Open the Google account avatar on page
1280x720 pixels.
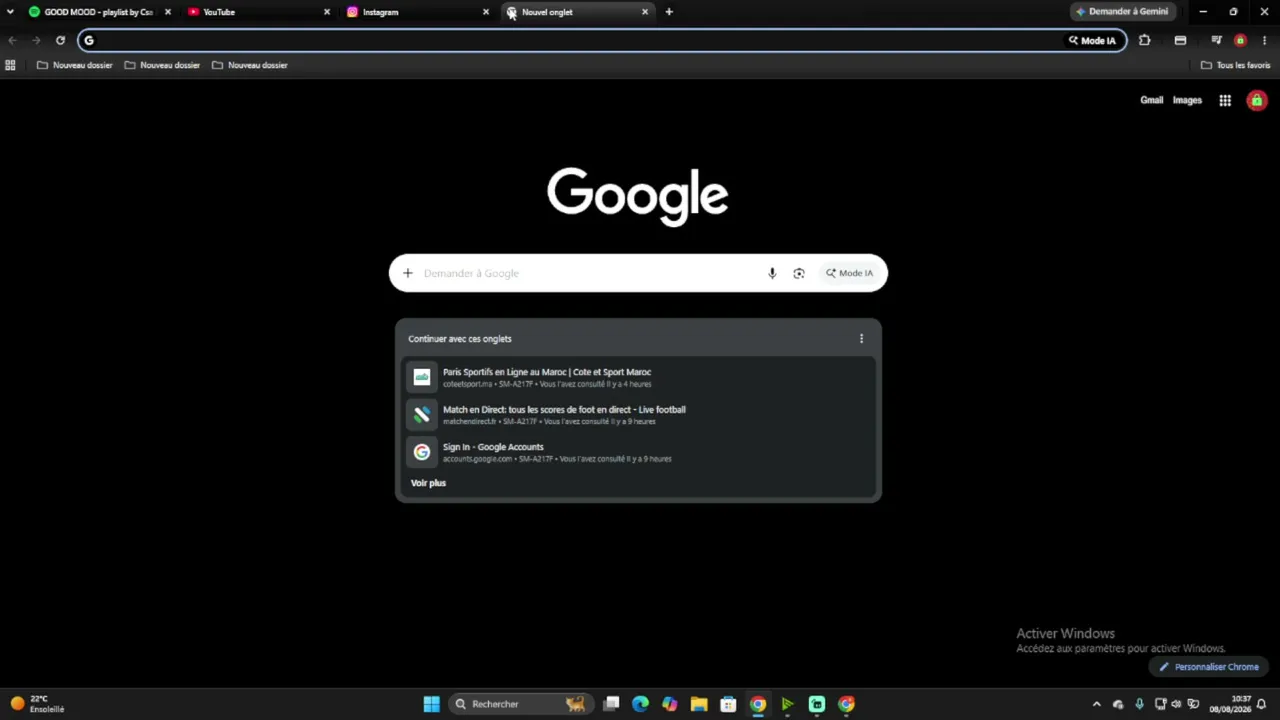click(x=1257, y=100)
